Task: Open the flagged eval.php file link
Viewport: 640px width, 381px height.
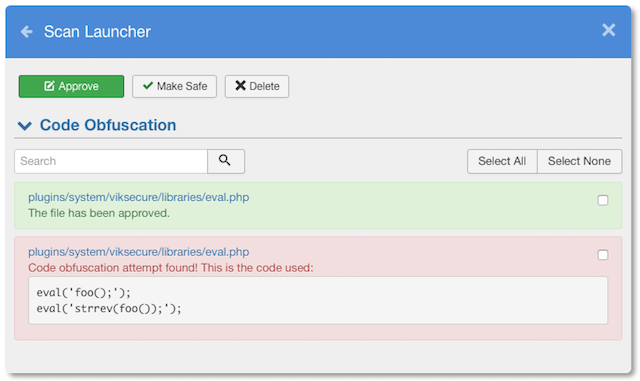Action: (x=138, y=252)
